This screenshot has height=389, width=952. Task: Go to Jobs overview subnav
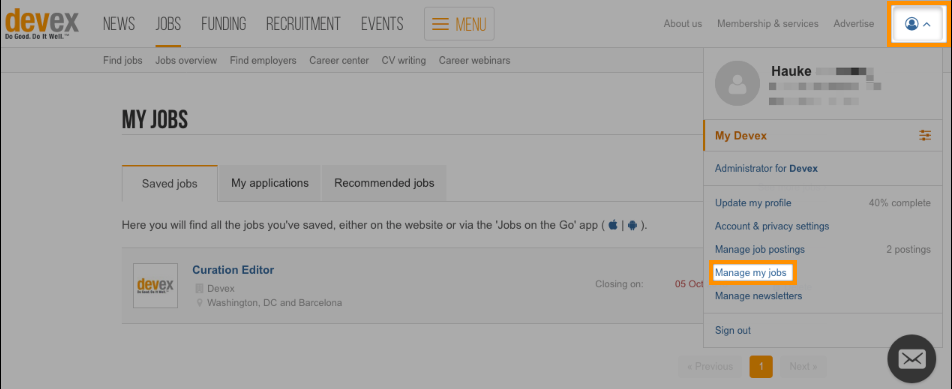point(186,61)
